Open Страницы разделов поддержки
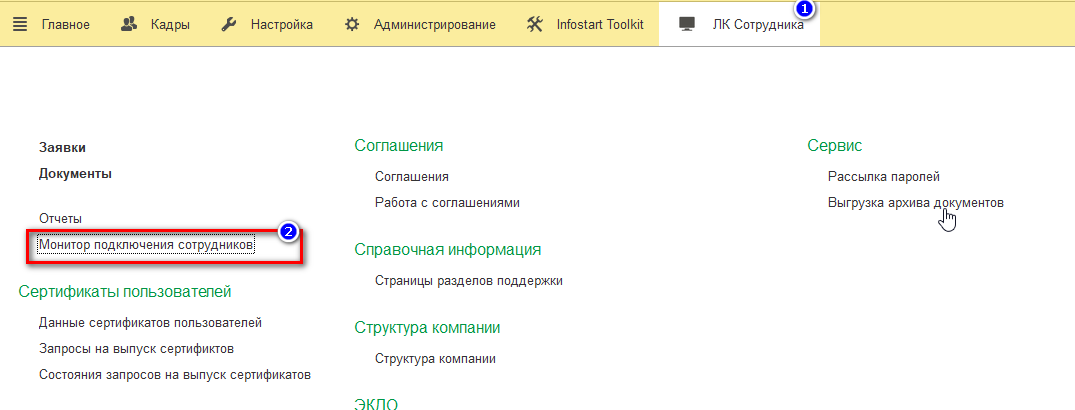This screenshot has width=1075, height=410. coord(469,280)
